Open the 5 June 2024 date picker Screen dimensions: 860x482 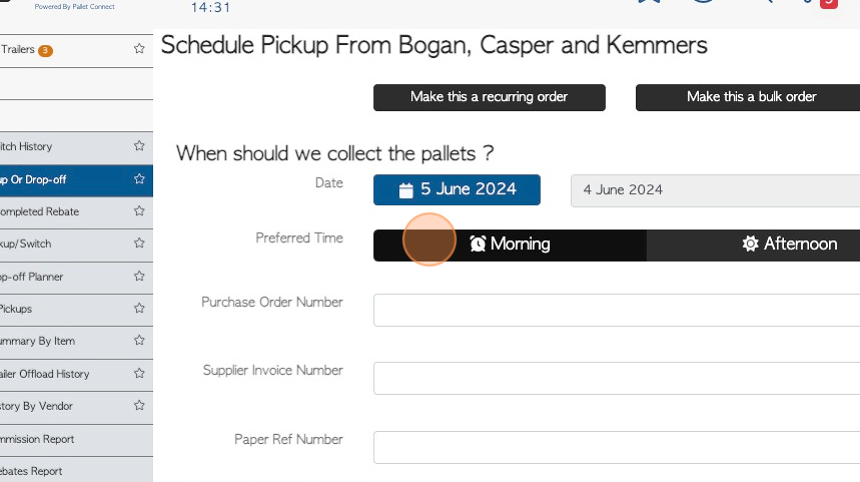pos(457,190)
